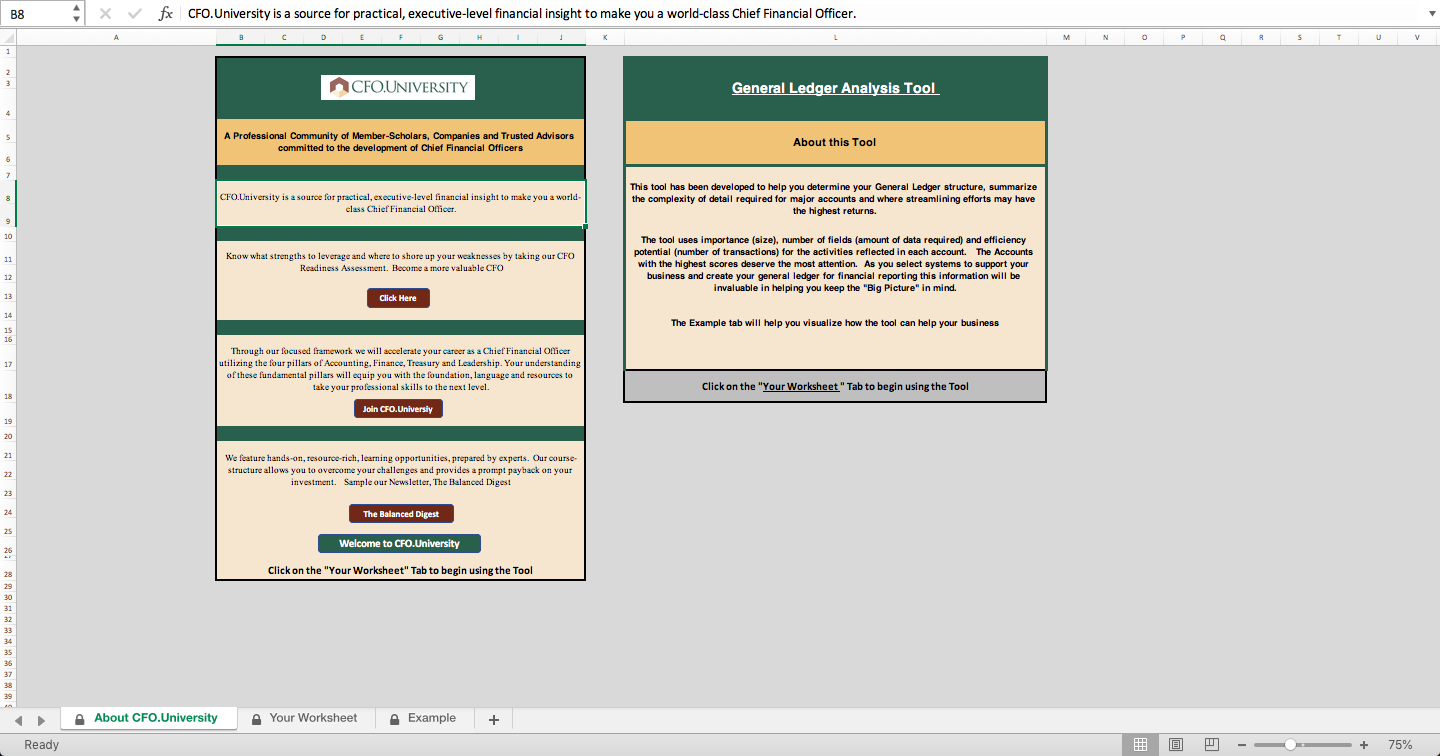This screenshot has width=1440, height=756.
Task: Select column K header
Action: [605, 38]
